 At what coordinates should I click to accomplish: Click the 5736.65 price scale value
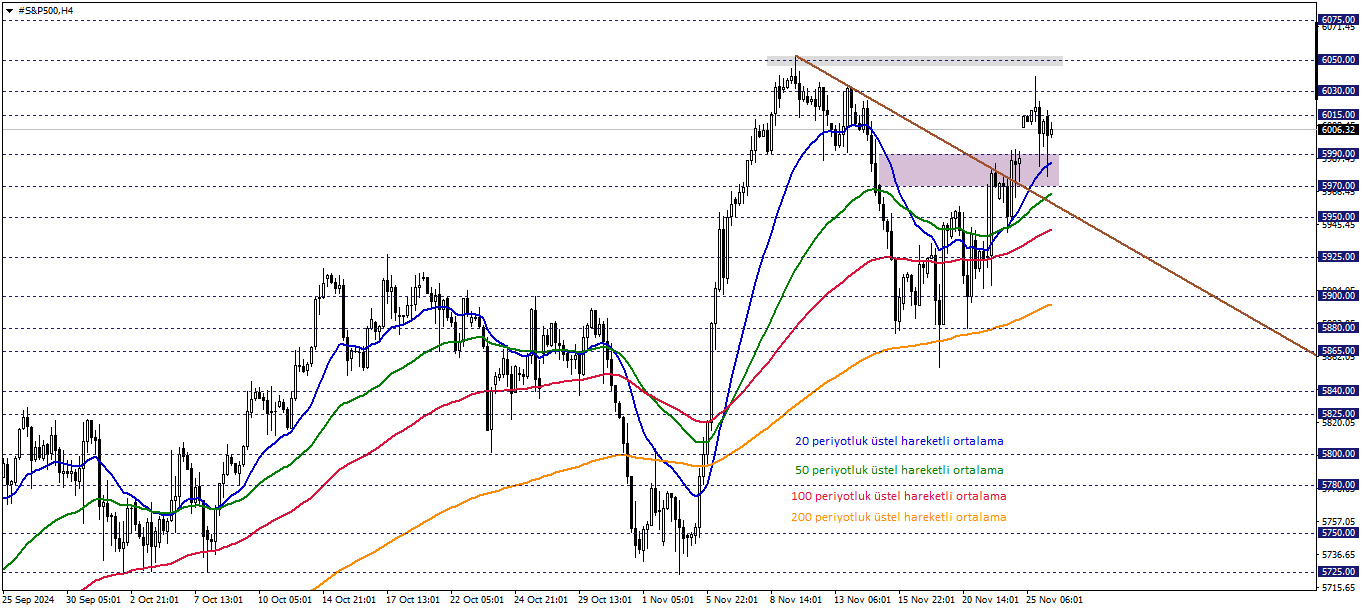[1338, 555]
